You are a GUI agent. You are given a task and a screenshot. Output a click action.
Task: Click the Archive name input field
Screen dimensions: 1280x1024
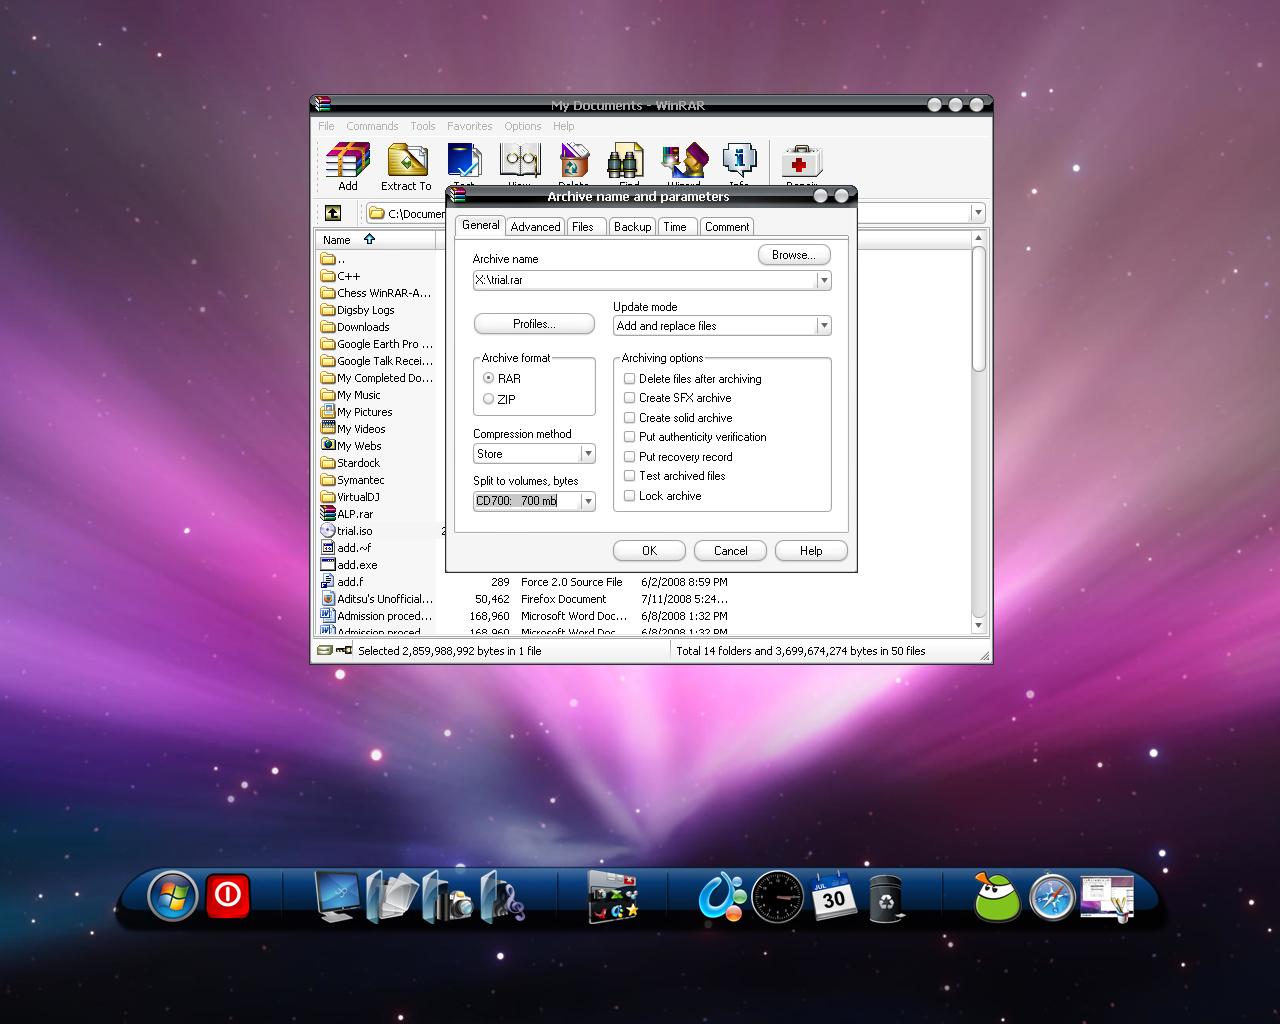[645, 280]
